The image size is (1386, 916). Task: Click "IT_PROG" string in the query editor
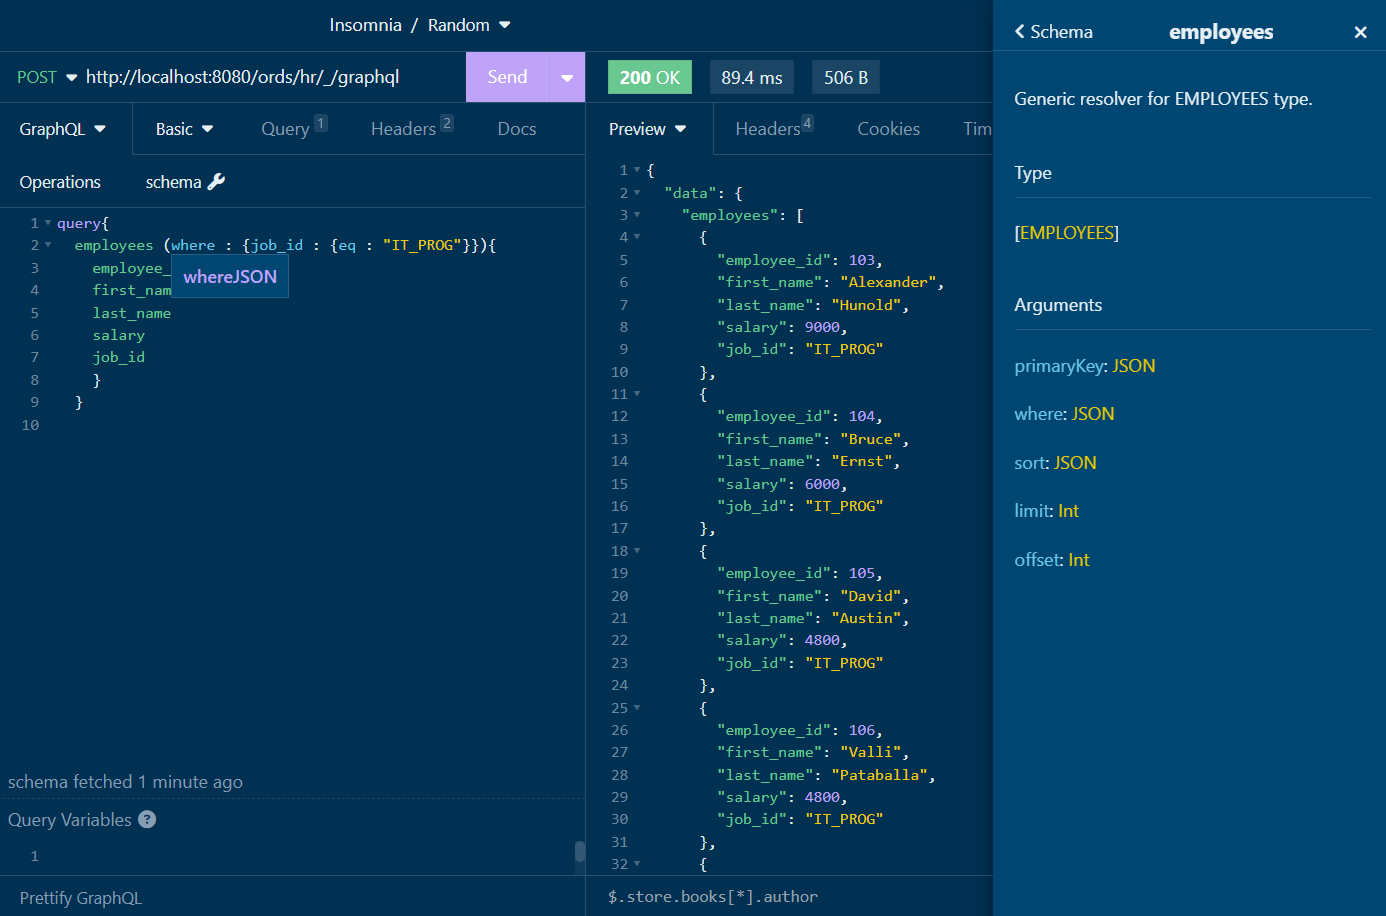coord(422,245)
